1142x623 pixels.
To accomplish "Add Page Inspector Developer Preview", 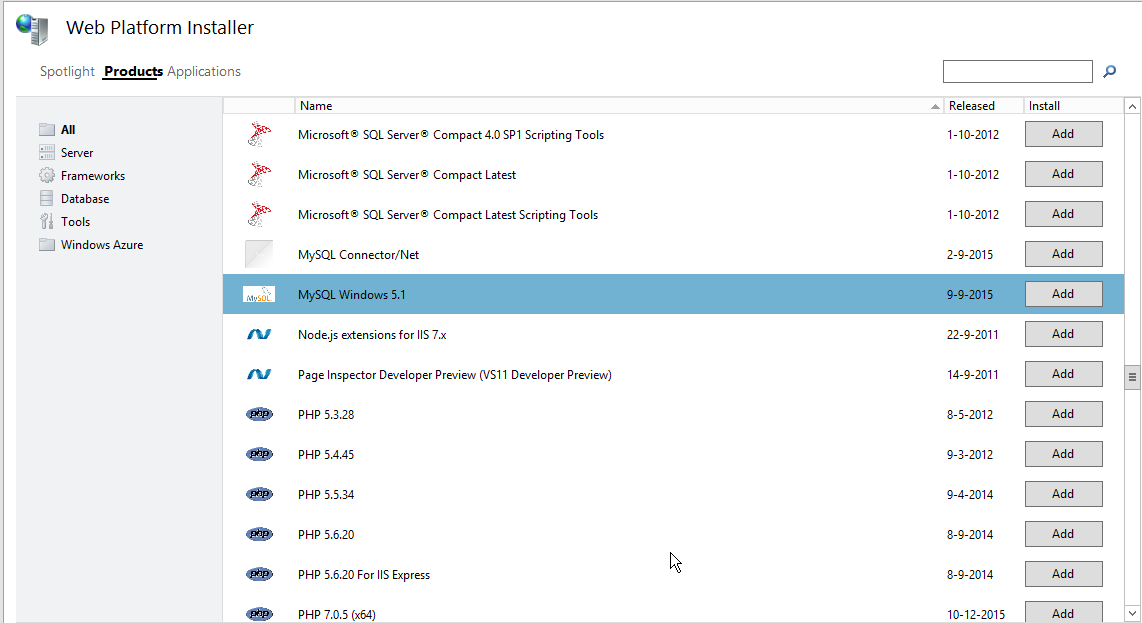I will click(x=1063, y=374).
